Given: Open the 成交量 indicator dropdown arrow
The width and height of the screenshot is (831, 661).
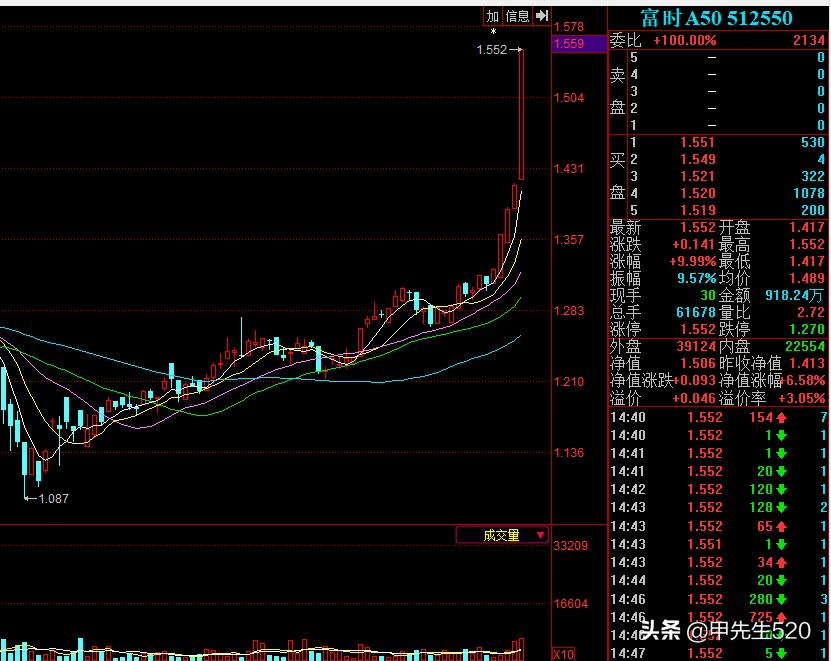Looking at the screenshot, I should pyautogui.click(x=540, y=535).
